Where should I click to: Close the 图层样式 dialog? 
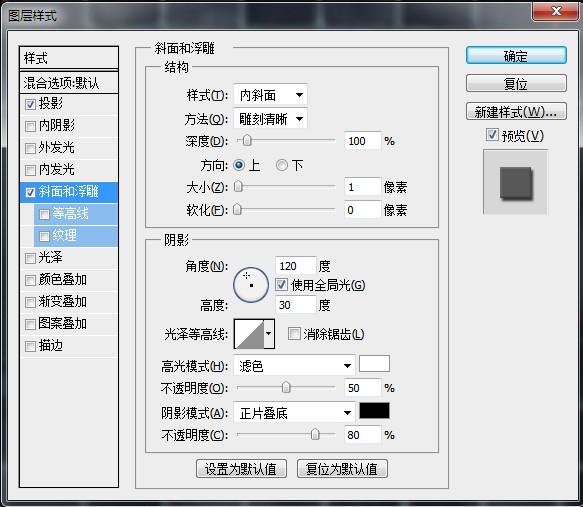[555, 11]
